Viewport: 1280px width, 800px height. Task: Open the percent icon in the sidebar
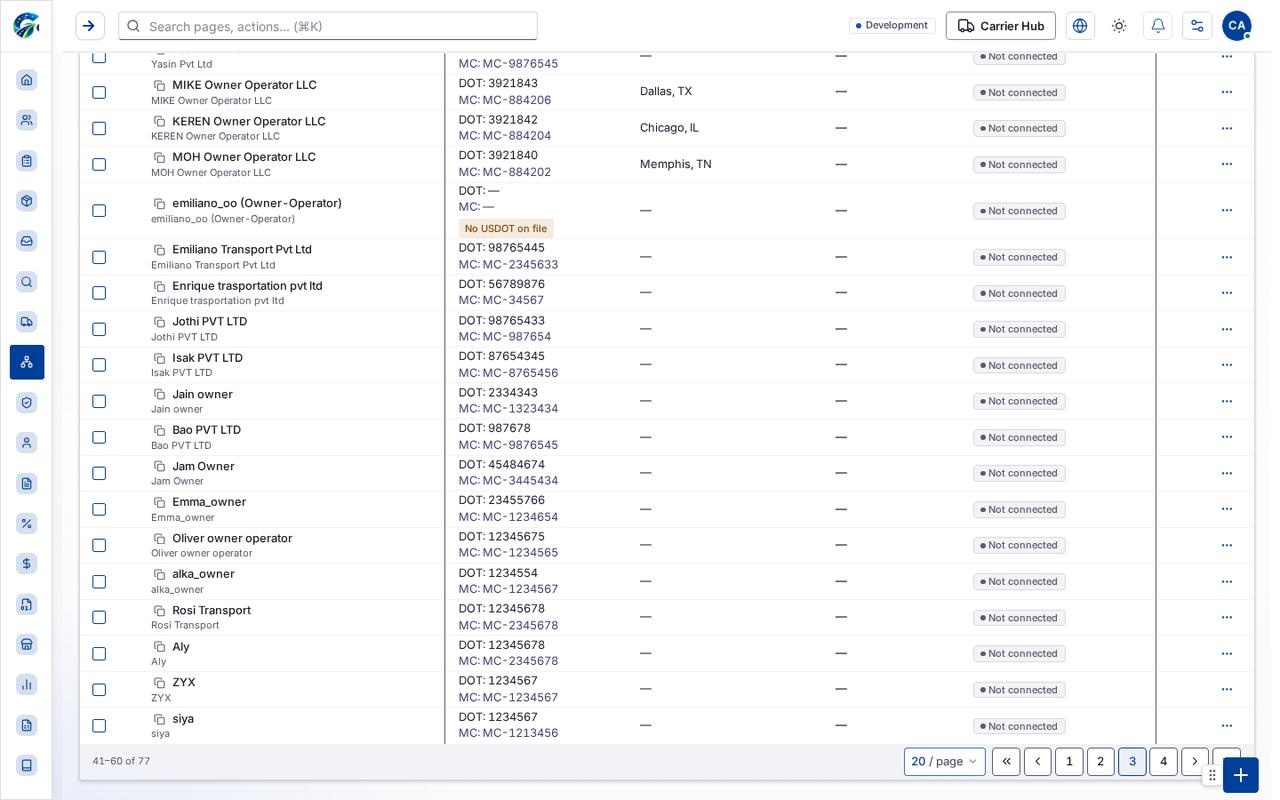27,523
